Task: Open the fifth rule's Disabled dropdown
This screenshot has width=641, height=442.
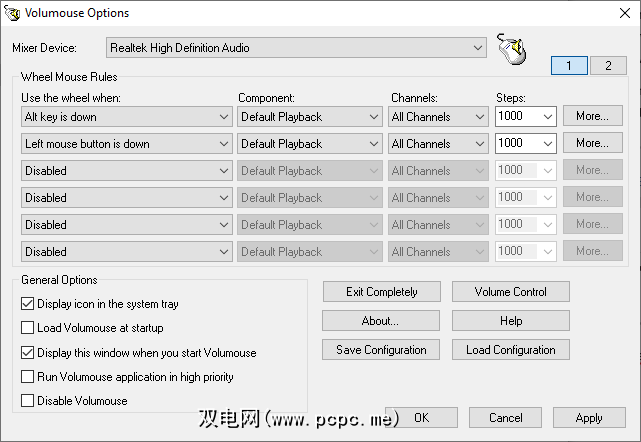Action: (127, 225)
